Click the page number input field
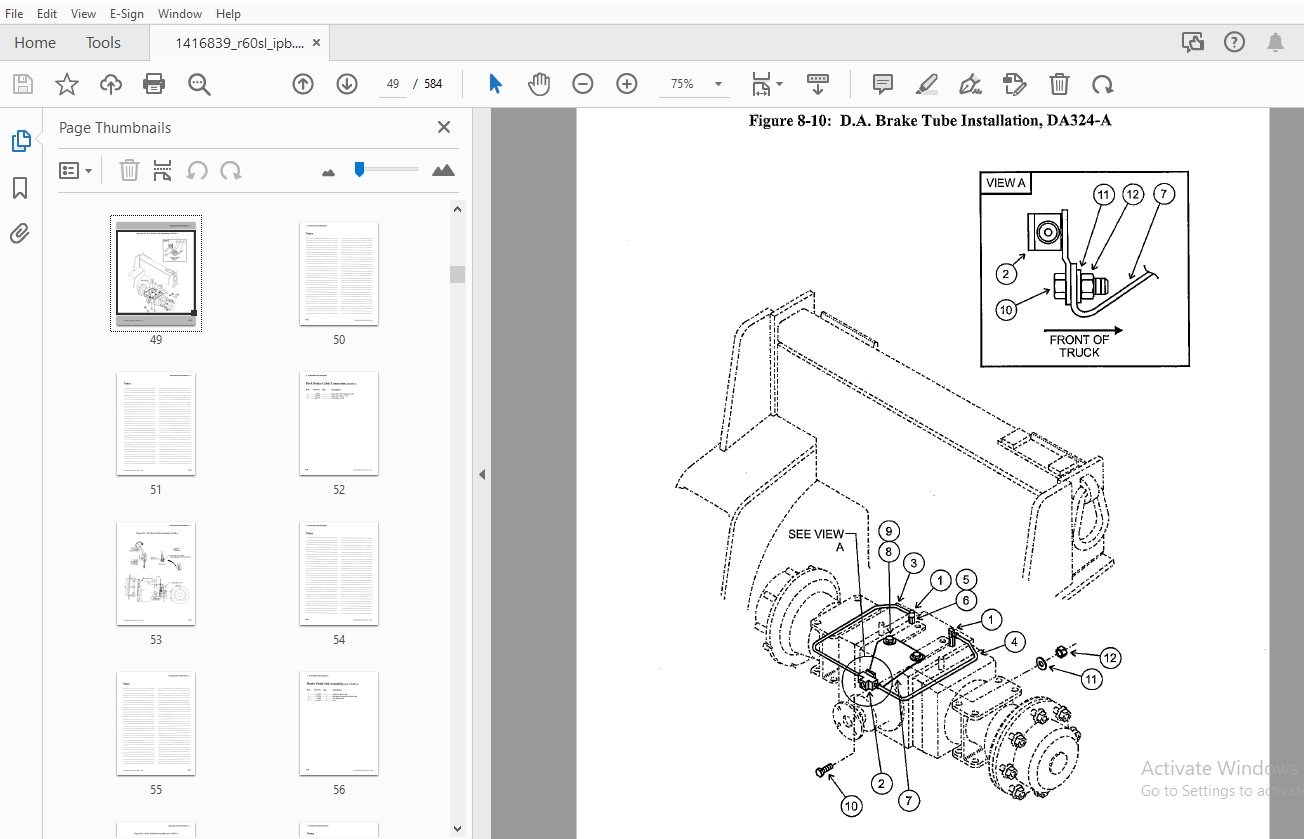1304x839 pixels. click(393, 84)
